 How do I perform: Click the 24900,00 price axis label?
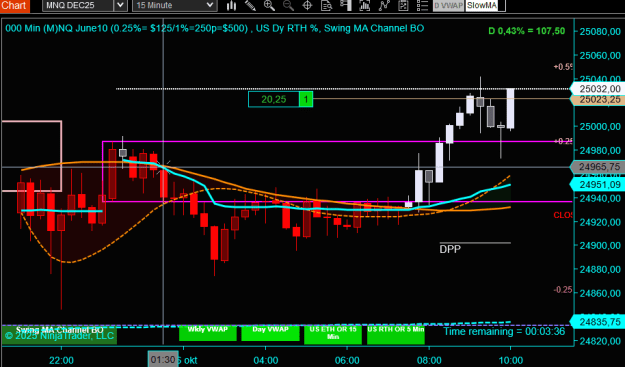click(x=600, y=245)
